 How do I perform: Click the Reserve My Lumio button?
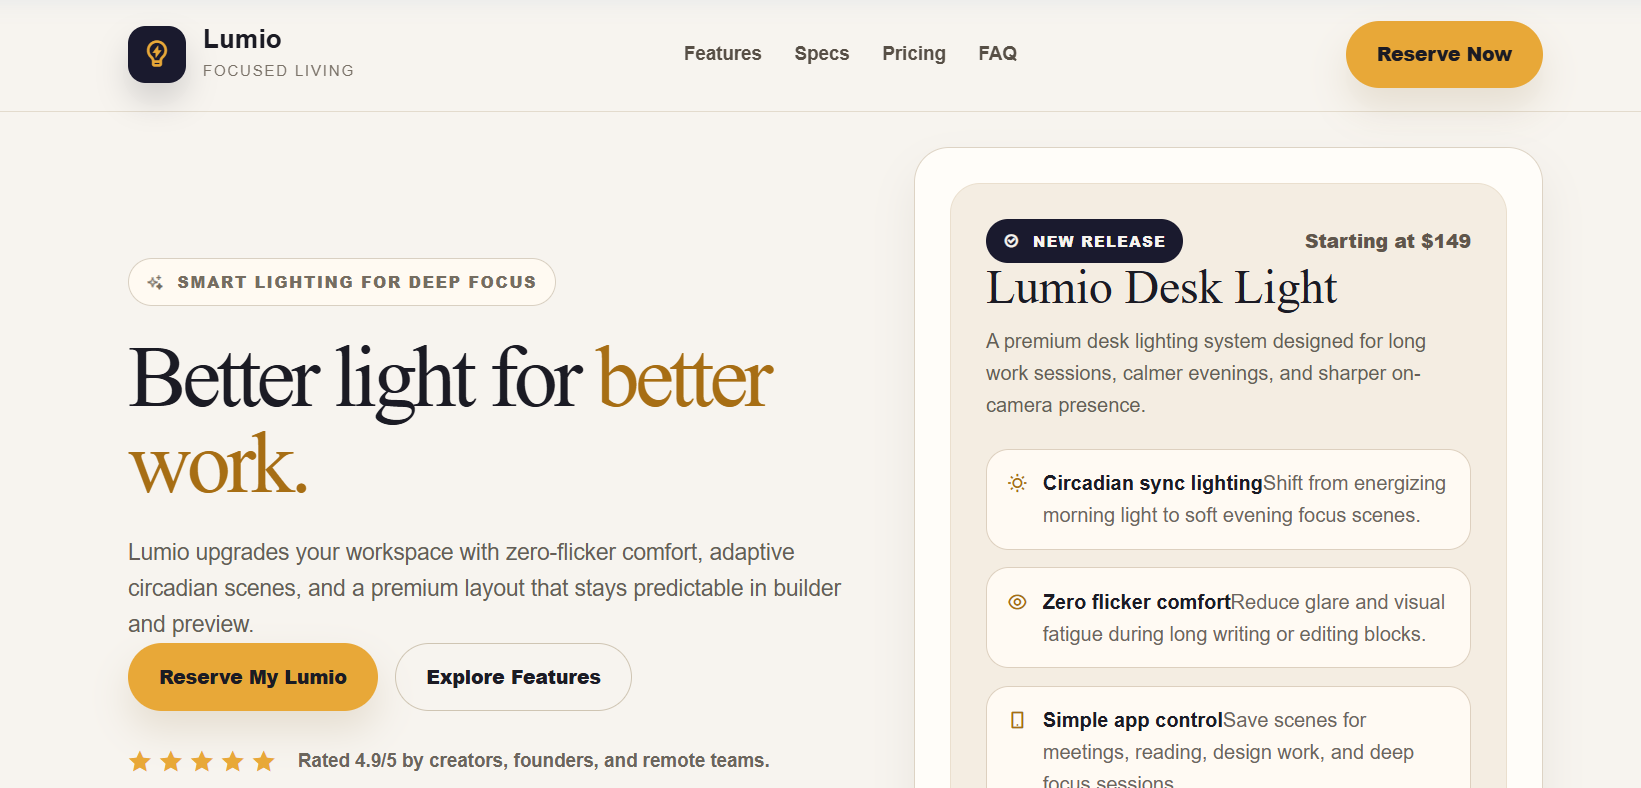(x=253, y=677)
